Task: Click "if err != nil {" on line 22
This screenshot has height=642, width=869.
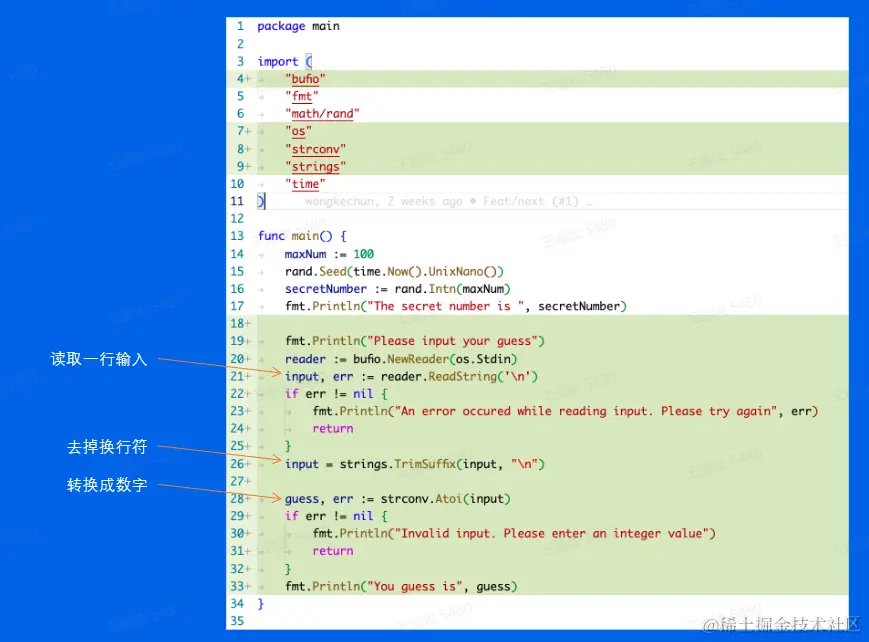Action: [x=336, y=394]
